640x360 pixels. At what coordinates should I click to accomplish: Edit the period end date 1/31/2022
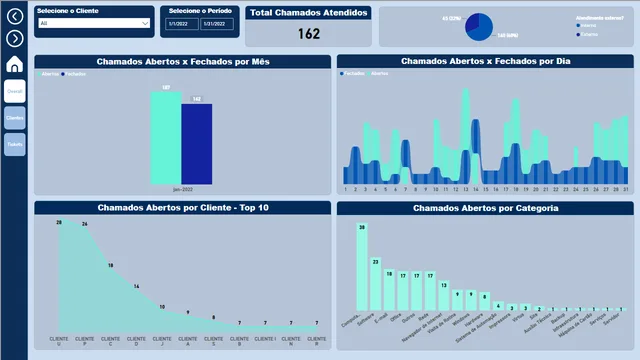[x=217, y=24]
